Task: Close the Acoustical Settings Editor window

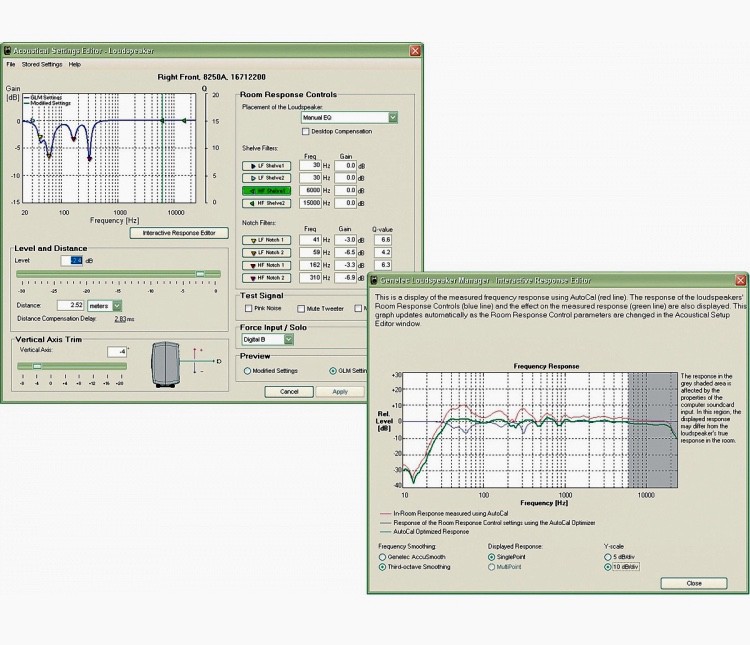Action: (x=415, y=51)
